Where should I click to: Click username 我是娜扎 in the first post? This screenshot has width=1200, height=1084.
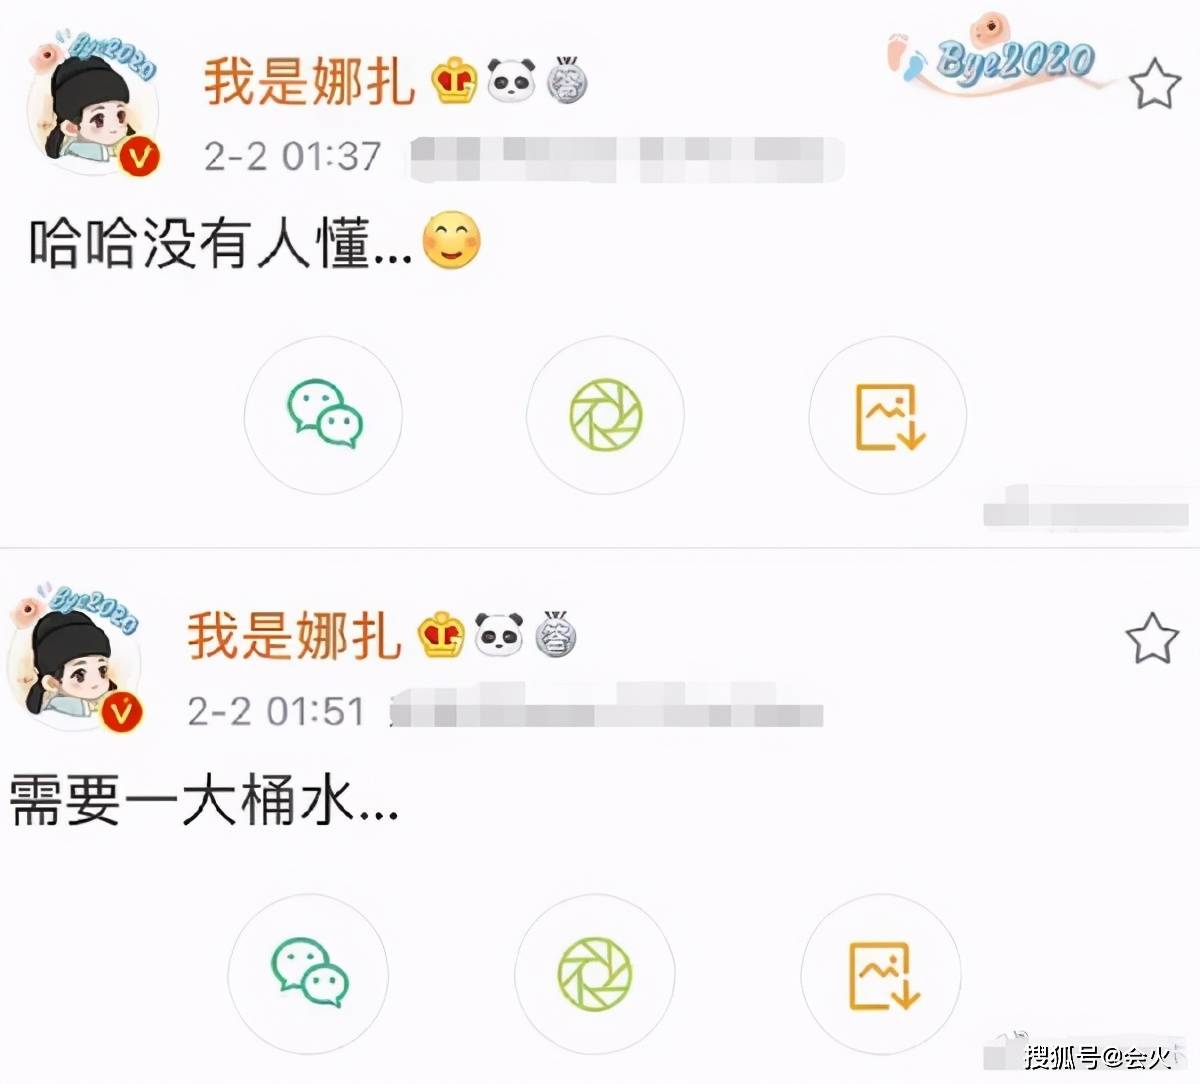(310, 81)
